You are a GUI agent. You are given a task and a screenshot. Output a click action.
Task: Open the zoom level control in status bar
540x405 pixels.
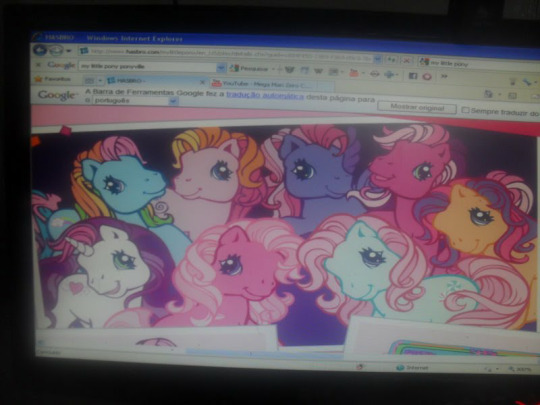point(520,369)
